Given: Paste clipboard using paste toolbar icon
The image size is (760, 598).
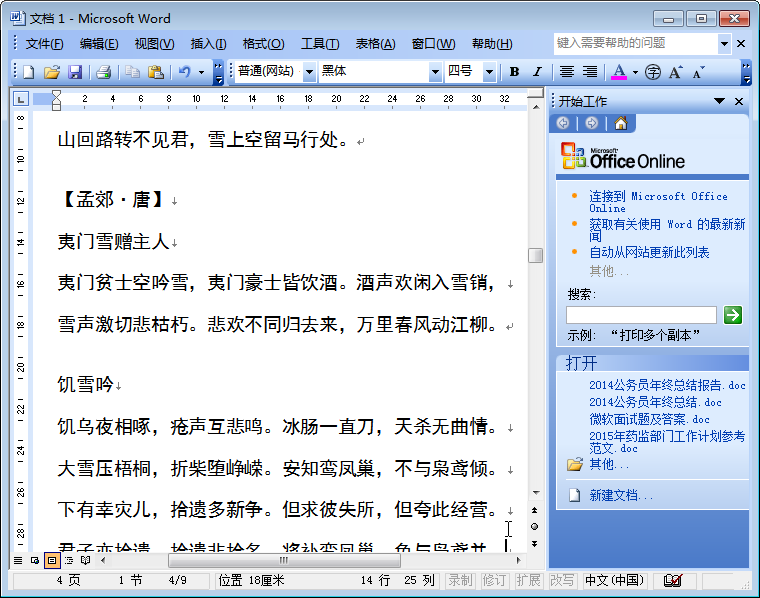Looking at the screenshot, I should click(156, 72).
